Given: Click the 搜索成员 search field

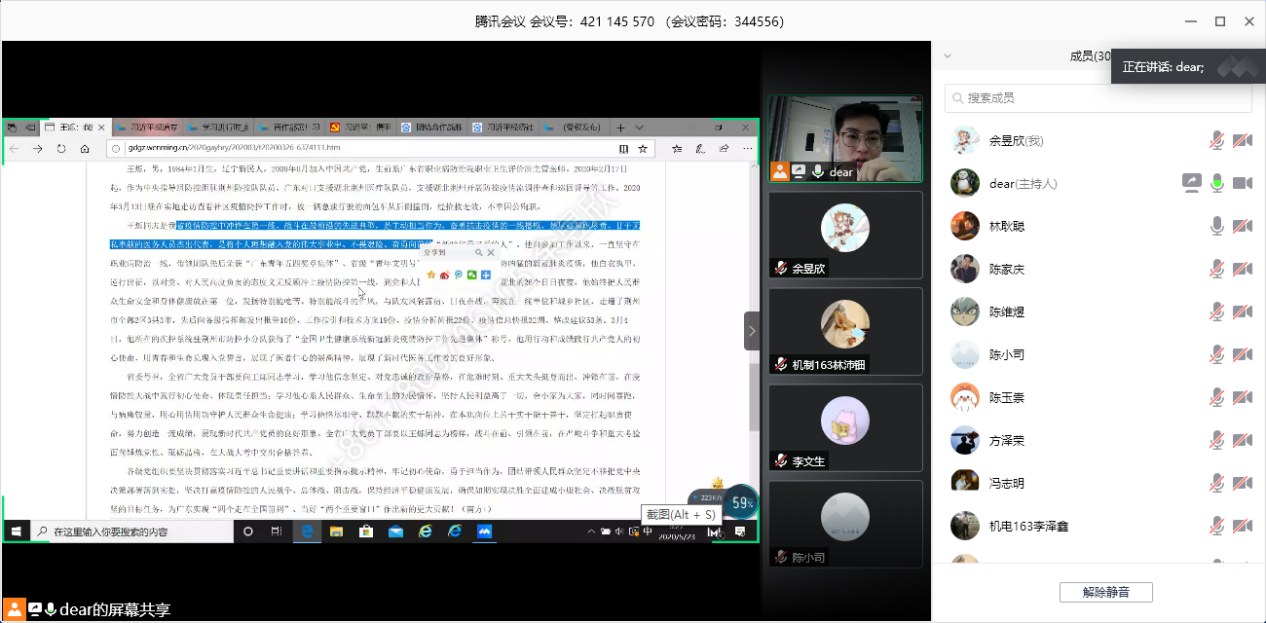Looking at the screenshot, I should point(1098,98).
